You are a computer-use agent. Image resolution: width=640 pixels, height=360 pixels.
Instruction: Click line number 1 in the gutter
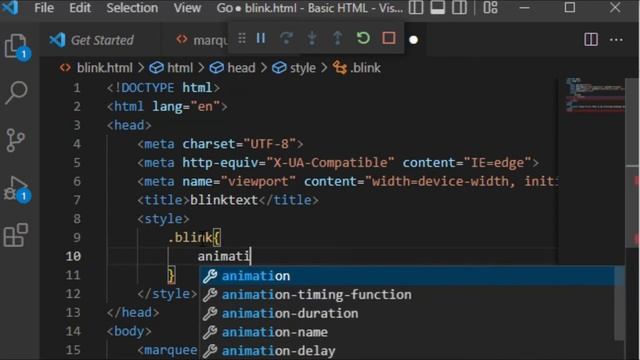[76, 88]
